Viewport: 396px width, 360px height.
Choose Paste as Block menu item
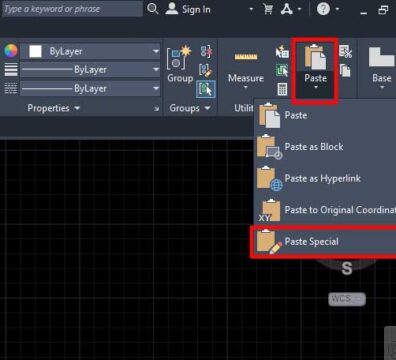pos(325,147)
